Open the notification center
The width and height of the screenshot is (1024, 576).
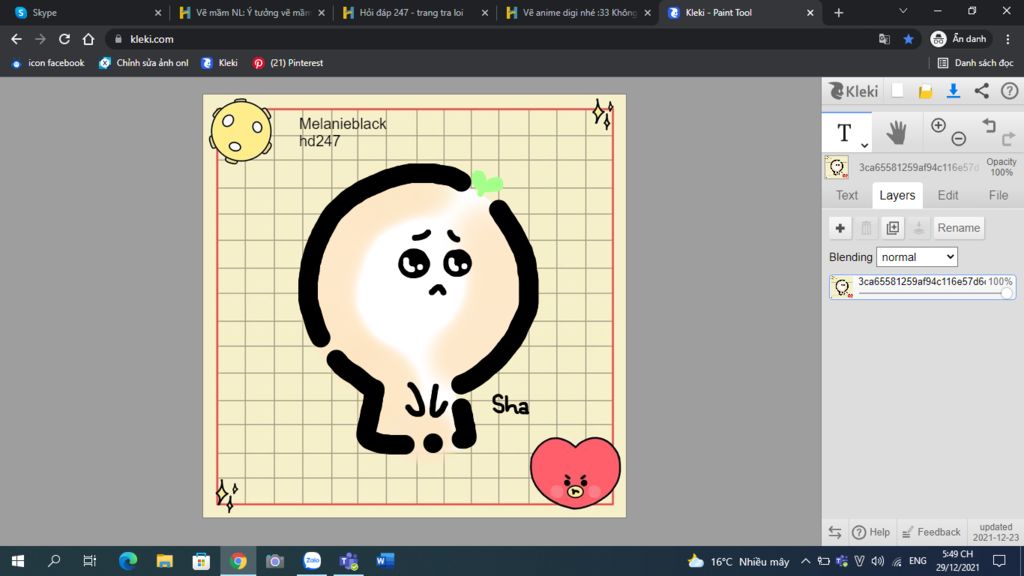tap(999, 561)
